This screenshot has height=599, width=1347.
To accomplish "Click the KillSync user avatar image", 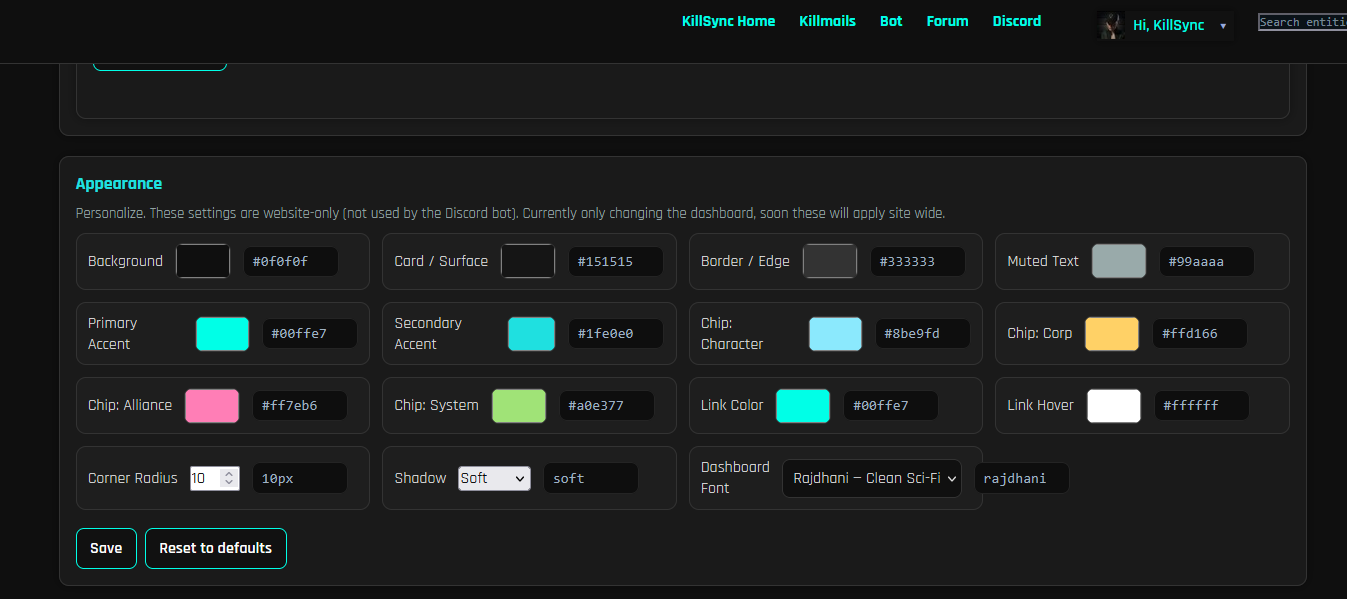I will pyautogui.click(x=1111, y=25).
